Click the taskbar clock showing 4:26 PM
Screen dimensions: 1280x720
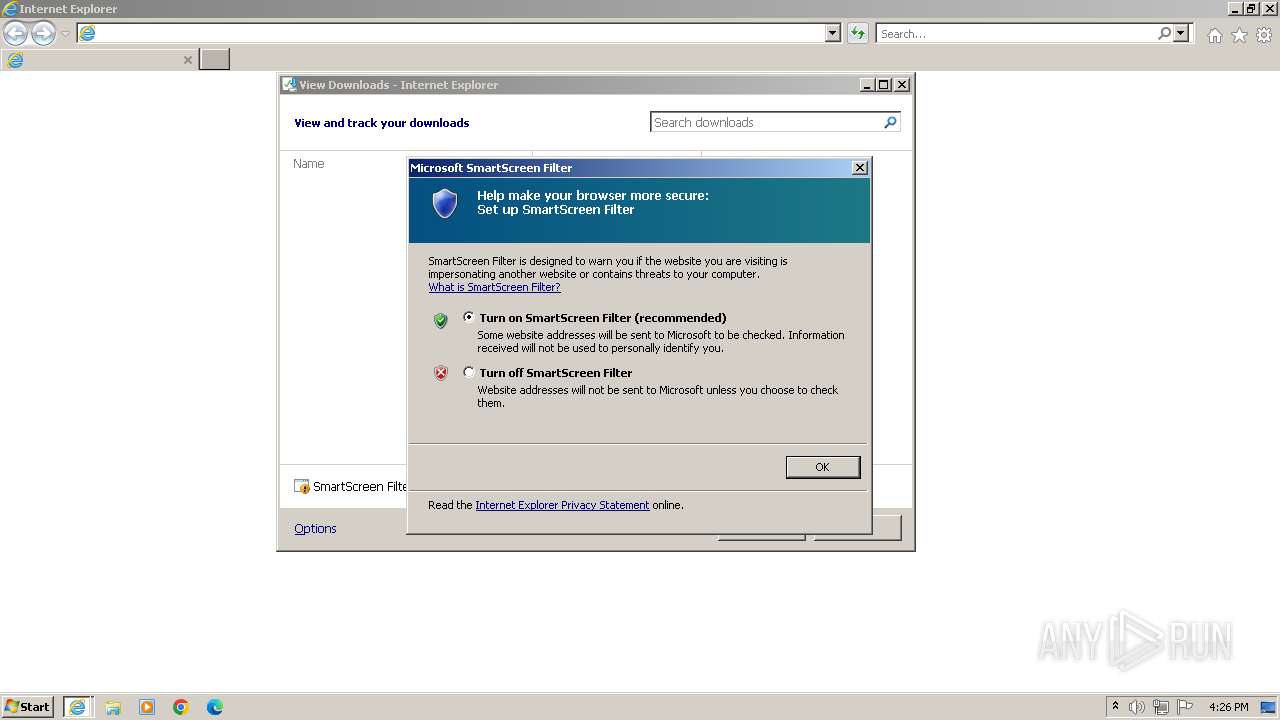pos(1228,707)
